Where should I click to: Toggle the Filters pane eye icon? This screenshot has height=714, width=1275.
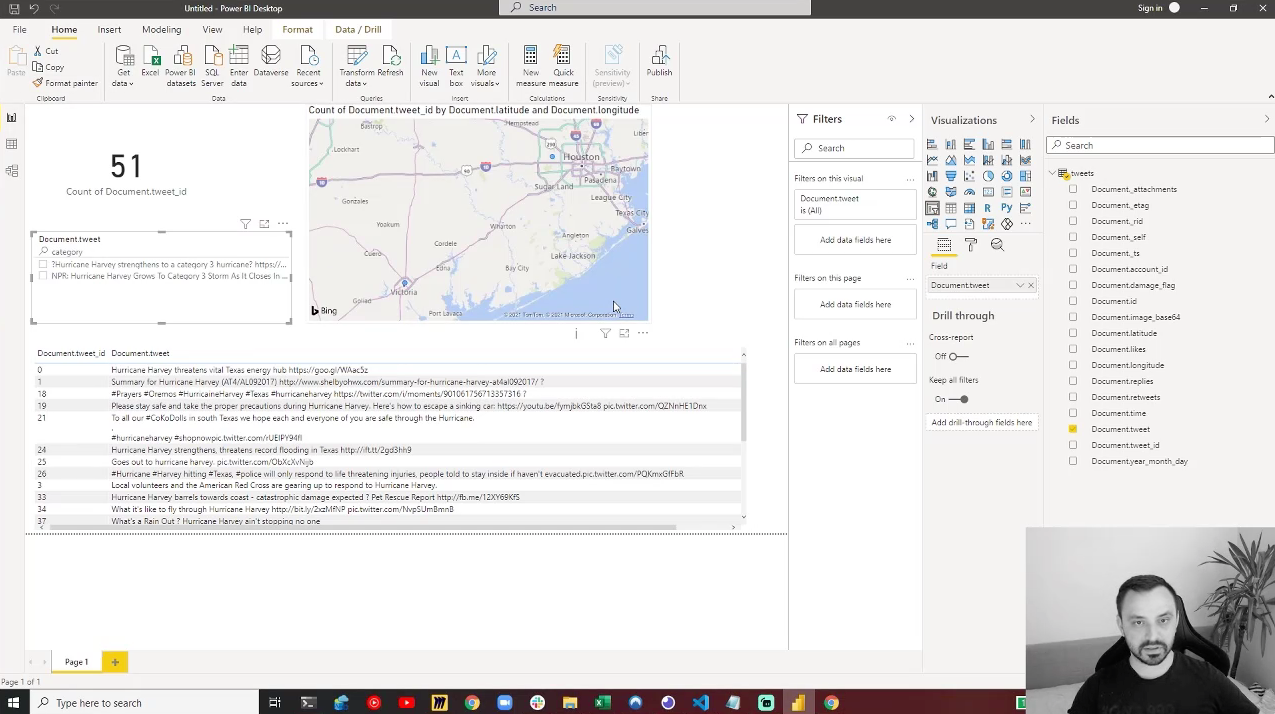892,119
